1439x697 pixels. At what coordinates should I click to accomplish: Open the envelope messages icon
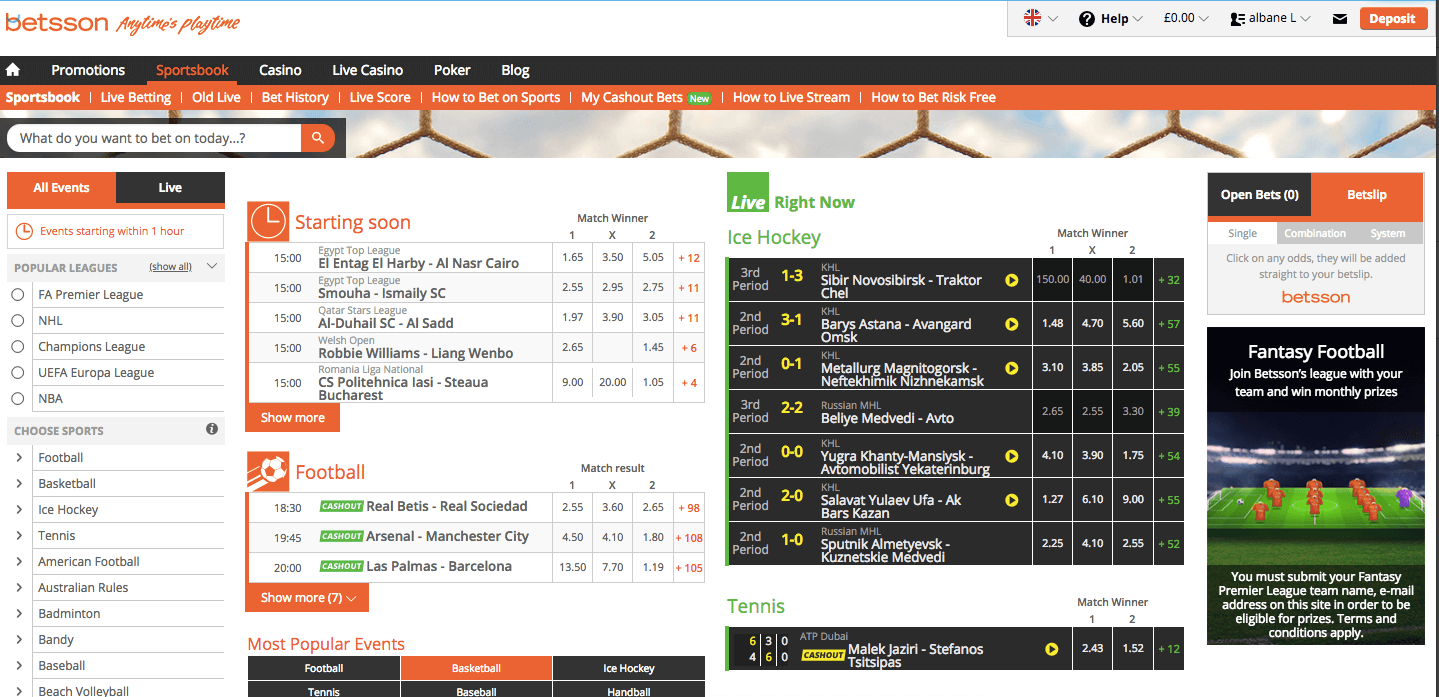tap(1340, 19)
